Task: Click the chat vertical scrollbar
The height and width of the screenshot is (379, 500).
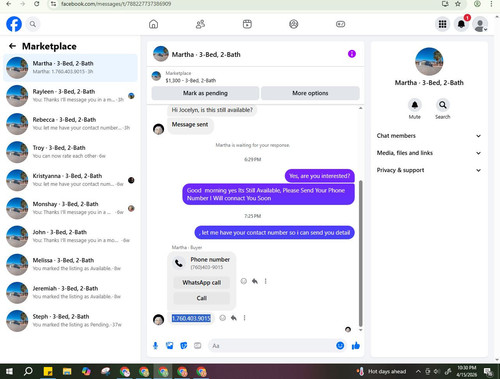Action: tap(360, 253)
